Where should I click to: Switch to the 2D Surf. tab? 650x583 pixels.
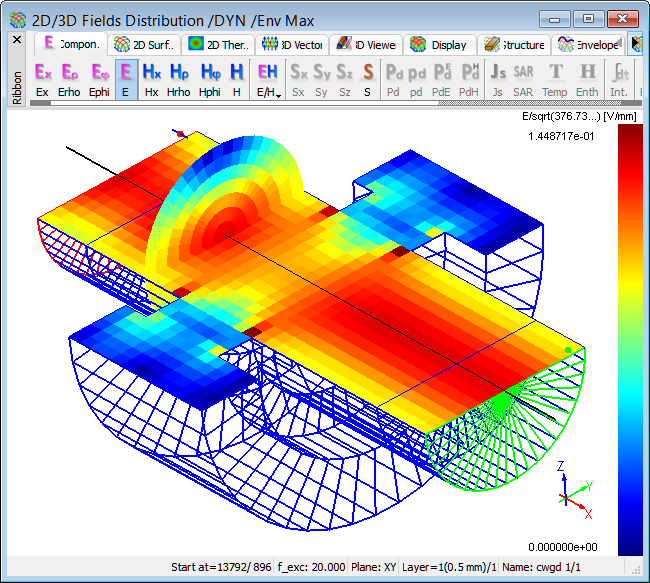[x=145, y=45]
